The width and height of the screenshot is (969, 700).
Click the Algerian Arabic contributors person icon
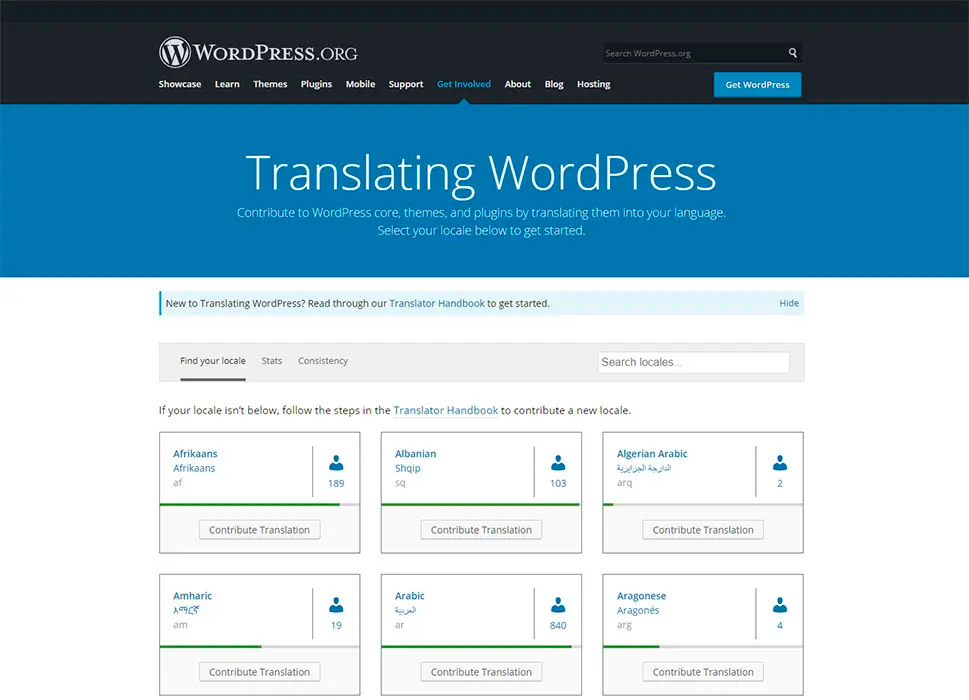(x=780, y=464)
